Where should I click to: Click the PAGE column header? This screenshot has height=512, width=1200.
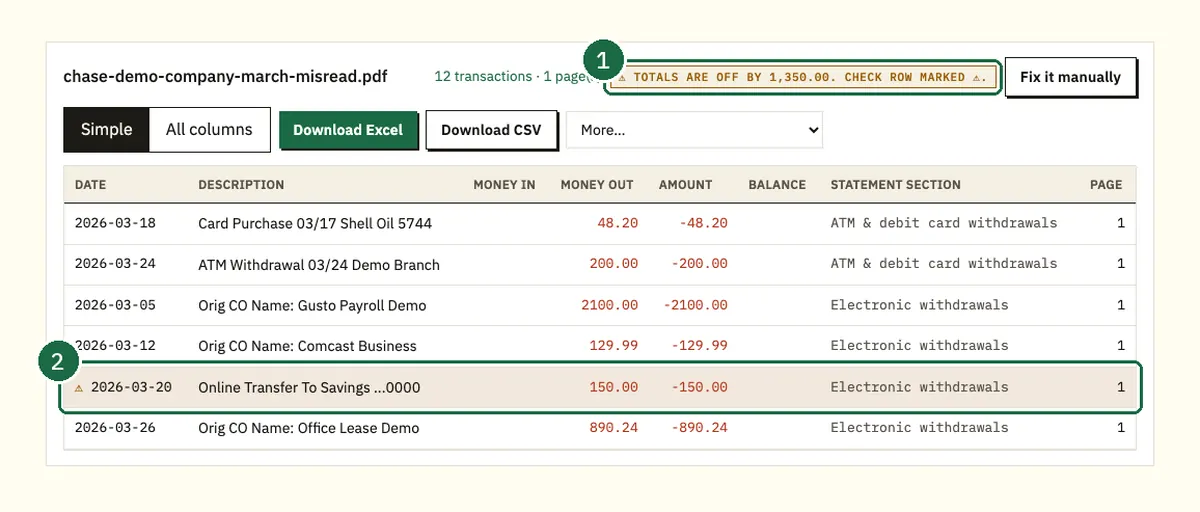tap(1106, 185)
